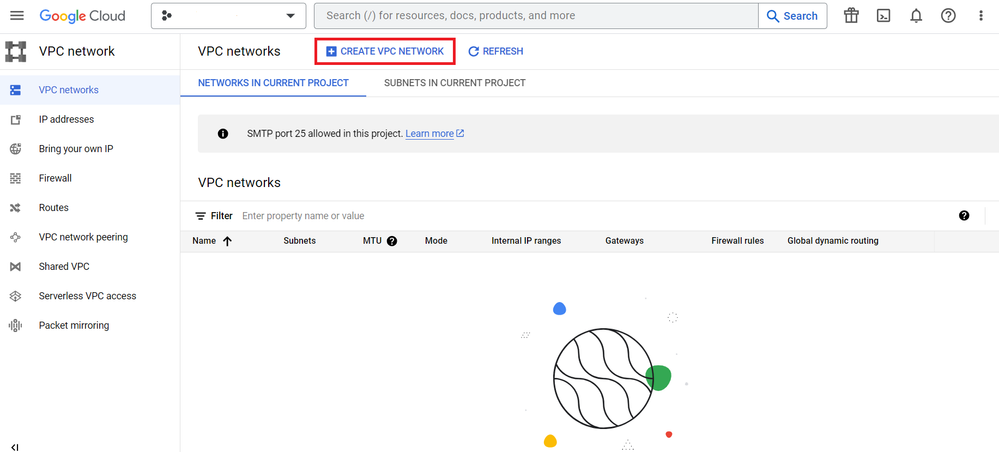The width and height of the screenshot is (999, 452).
Task: Collapse the left navigation panel
Action: pyautogui.click(x=15, y=446)
